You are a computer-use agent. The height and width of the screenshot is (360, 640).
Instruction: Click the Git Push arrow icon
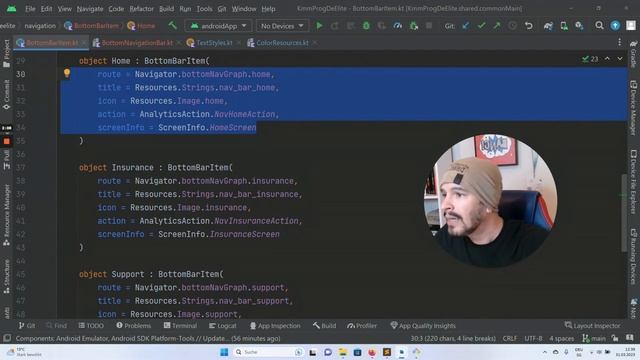tap(497, 26)
